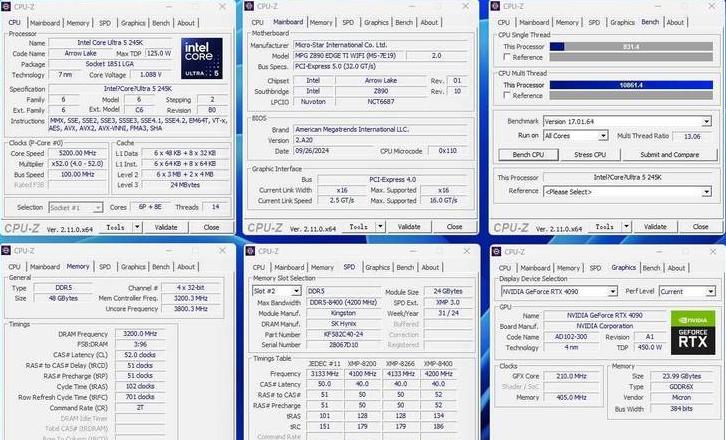The height and width of the screenshot is (440, 726).
Task: Close the Memory window with title bar X
Action: pos(222,251)
